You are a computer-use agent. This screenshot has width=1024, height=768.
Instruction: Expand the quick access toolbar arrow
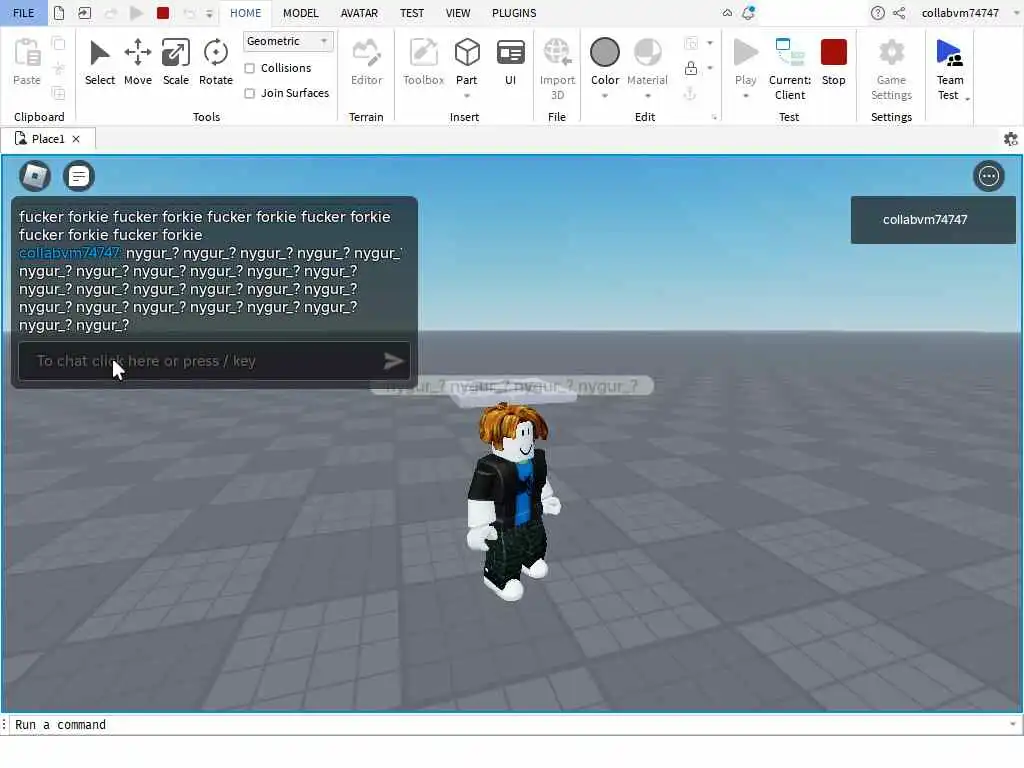(x=210, y=13)
